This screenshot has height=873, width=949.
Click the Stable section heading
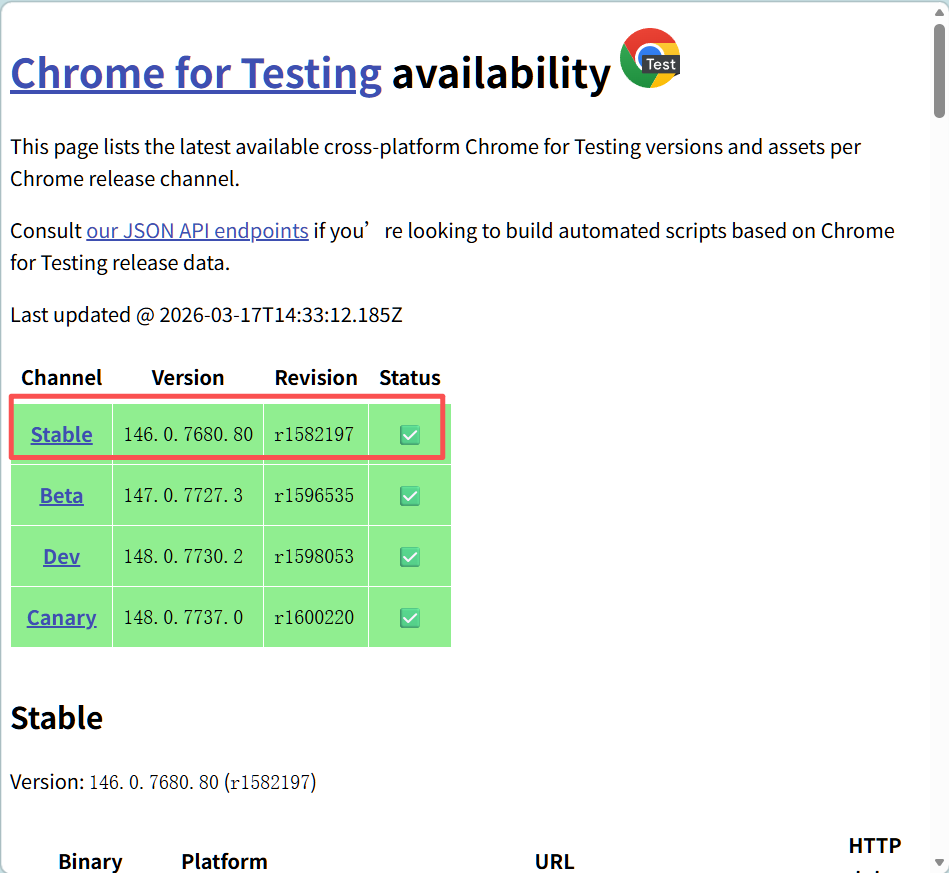[57, 718]
